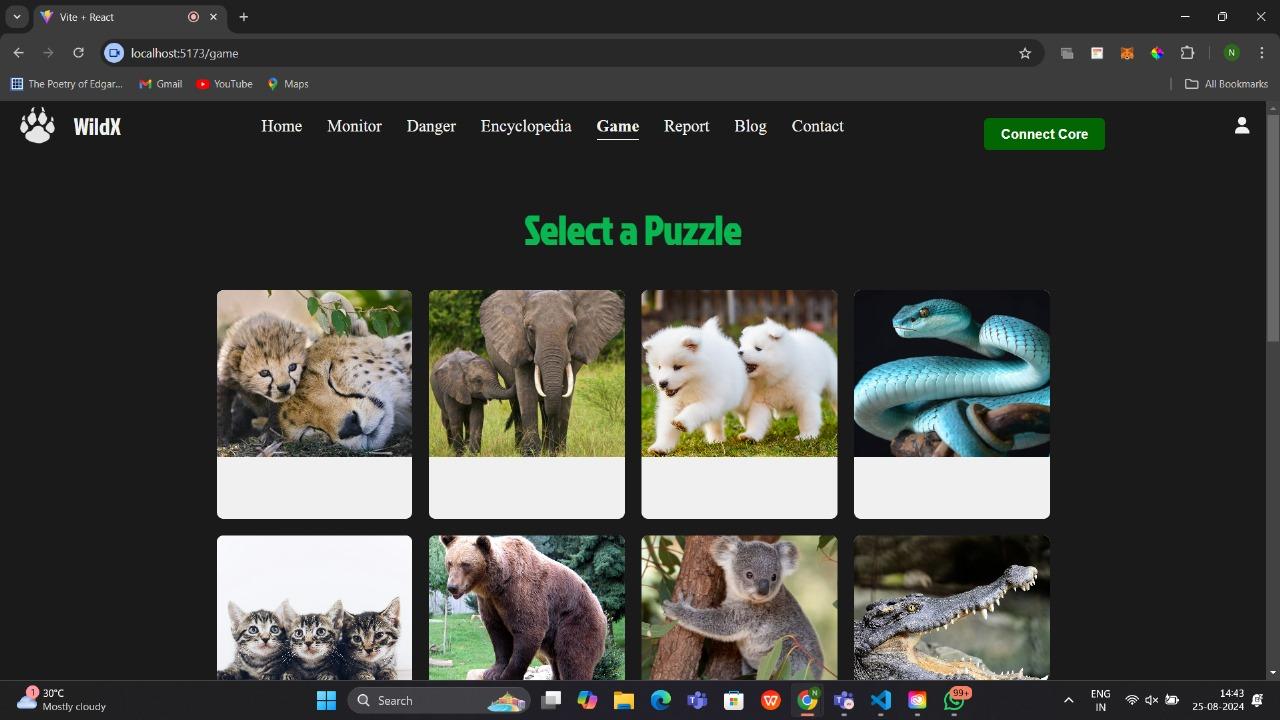Switch the ENG IN language indicator

pos(1100,700)
